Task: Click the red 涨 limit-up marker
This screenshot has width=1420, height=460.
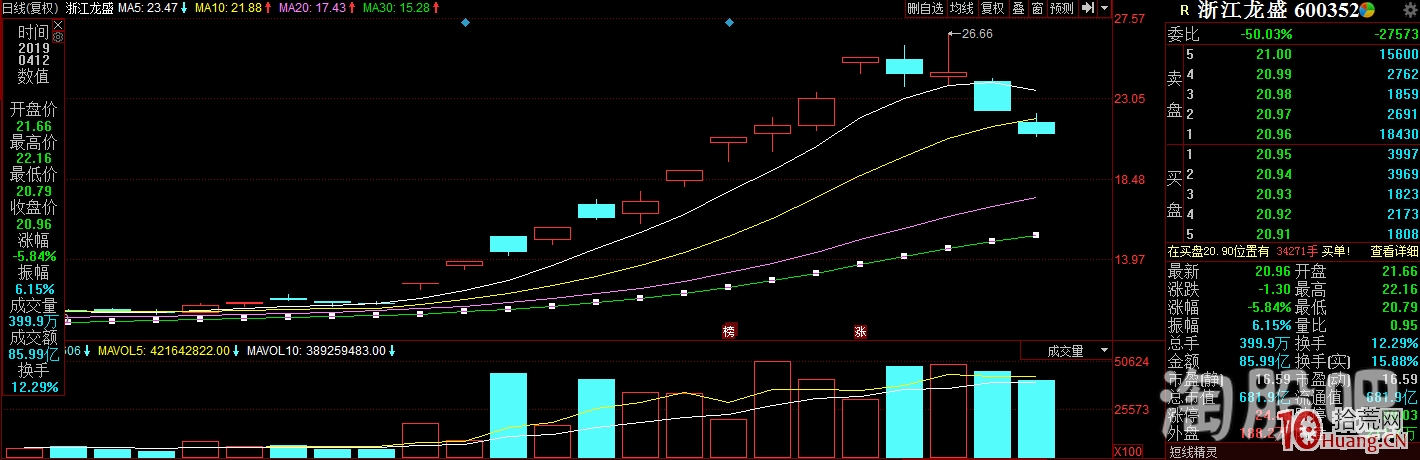Action: tap(860, 331)
